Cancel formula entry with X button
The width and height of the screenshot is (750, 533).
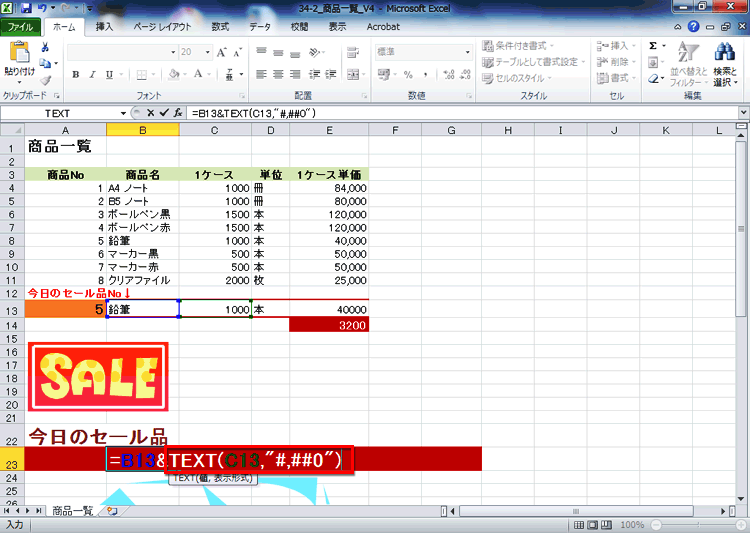[x=150, y=113]
